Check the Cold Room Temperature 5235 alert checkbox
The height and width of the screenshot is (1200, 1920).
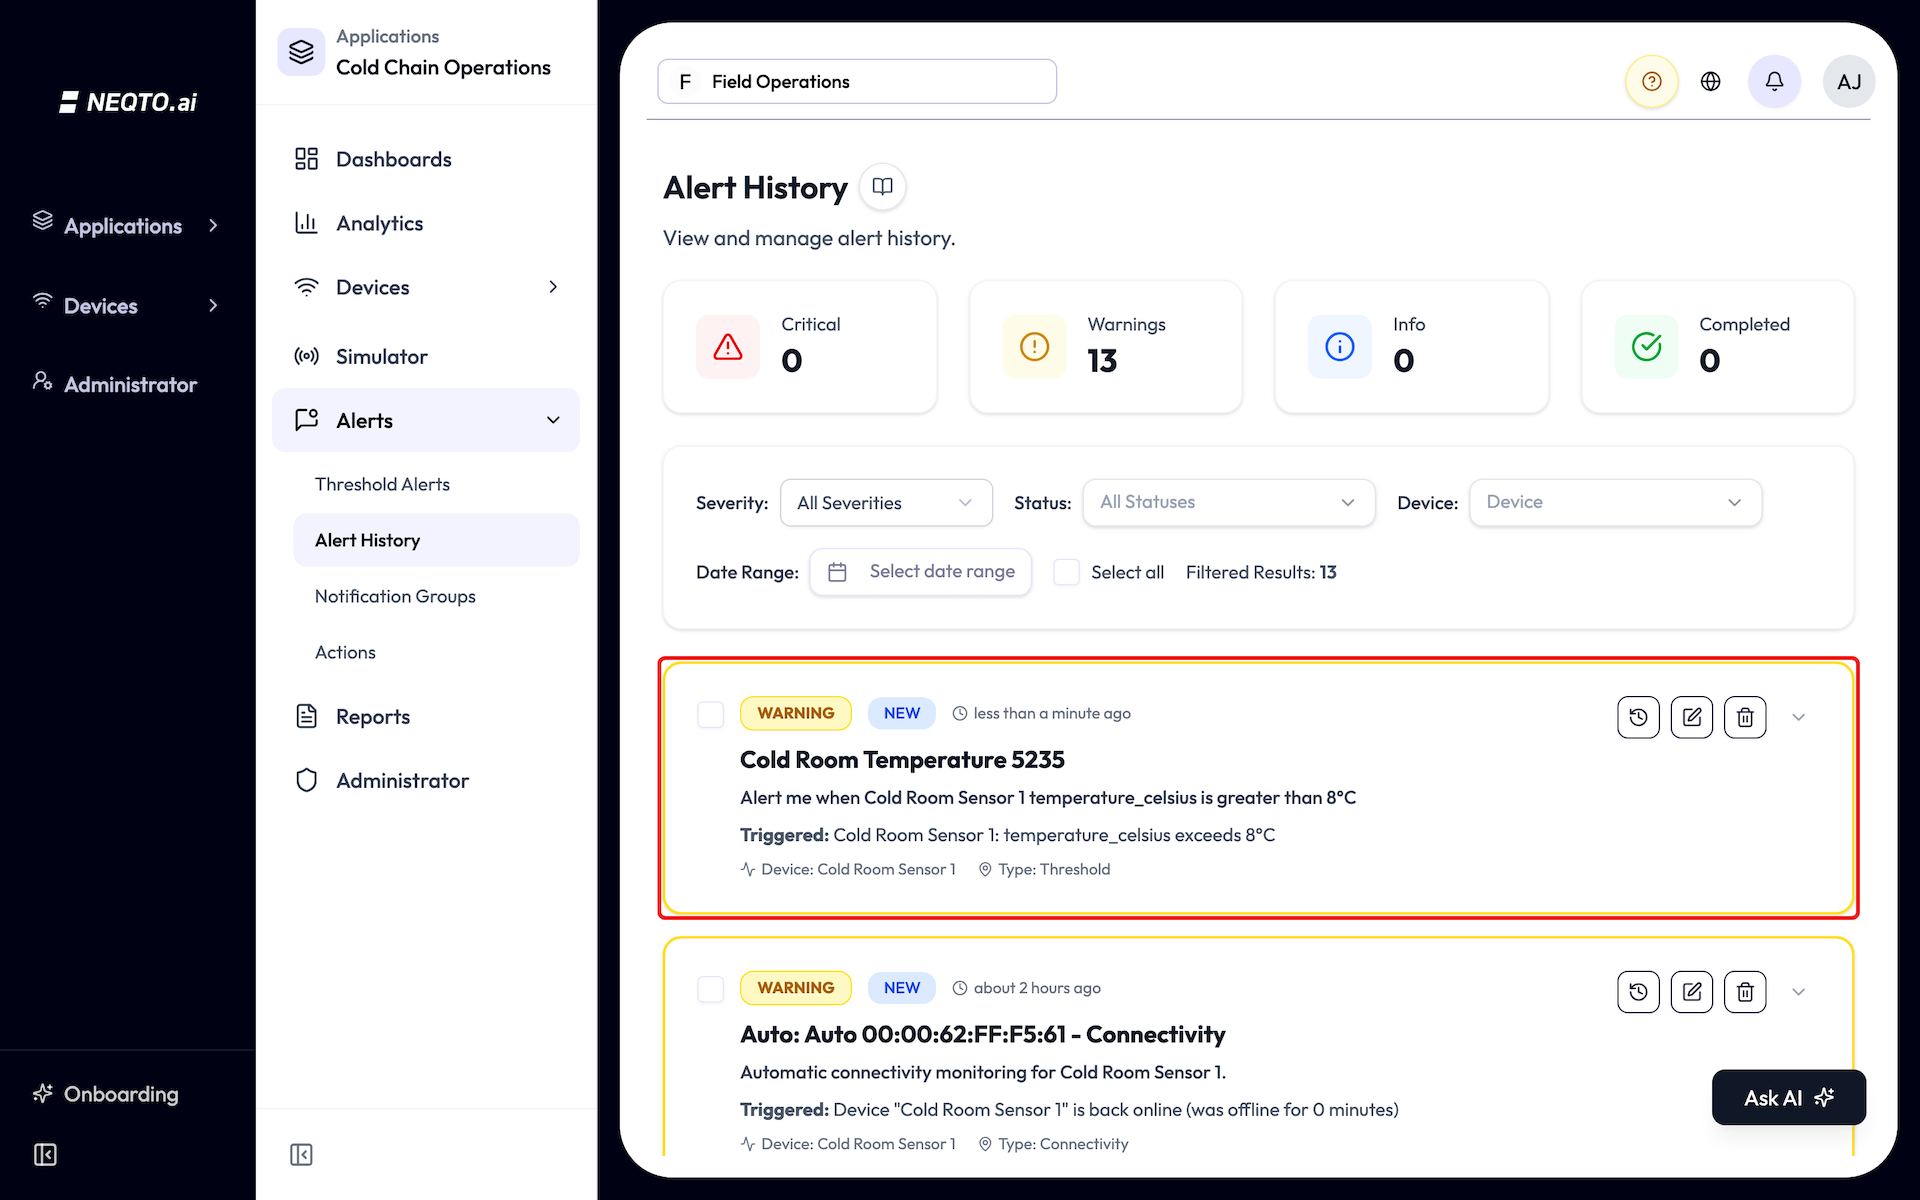(710, 714)
